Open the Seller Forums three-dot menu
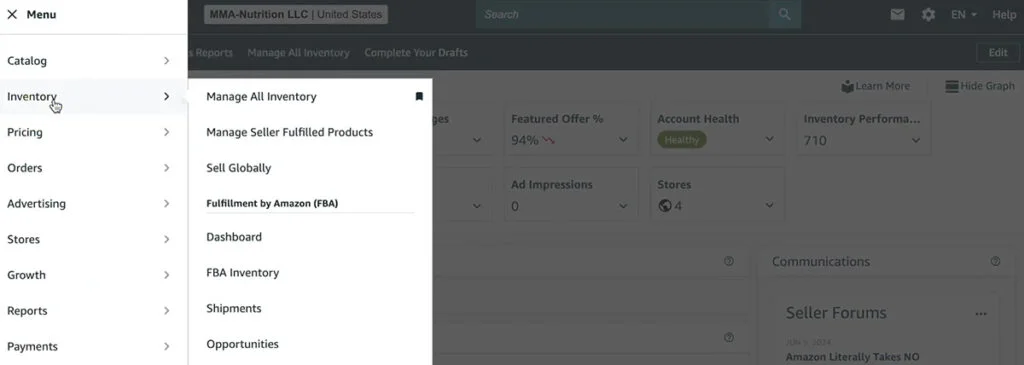 coord(980,314)
